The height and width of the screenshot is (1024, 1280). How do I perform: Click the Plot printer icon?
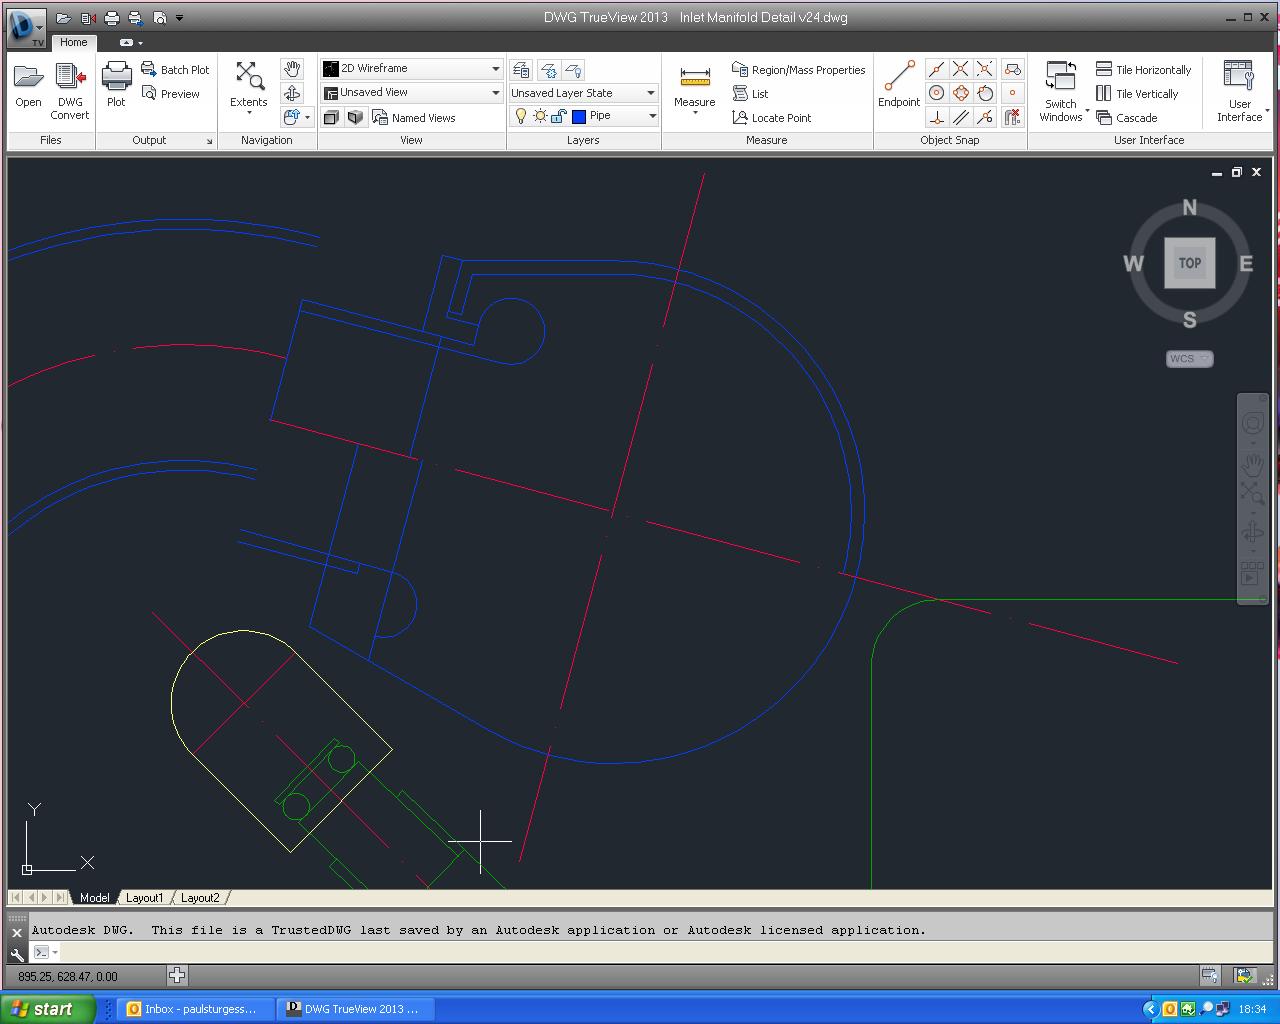click(x=117, y=78)
